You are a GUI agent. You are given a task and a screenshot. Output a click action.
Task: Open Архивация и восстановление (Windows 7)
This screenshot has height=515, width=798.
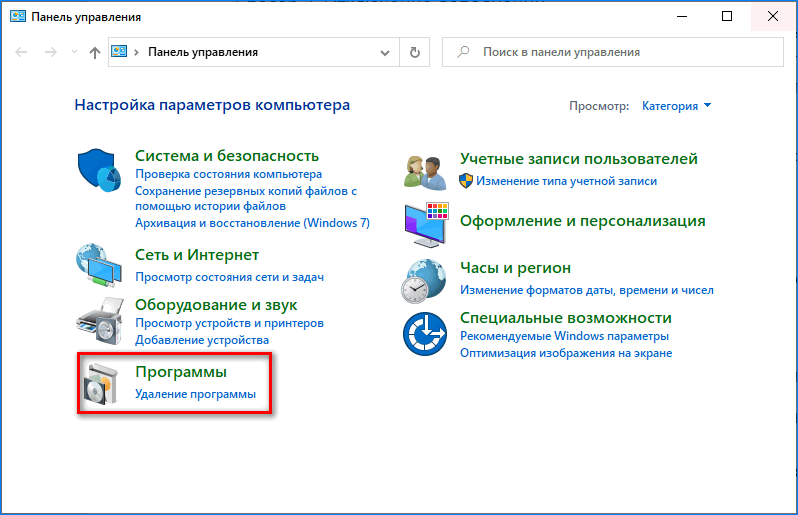click(252, 223)
